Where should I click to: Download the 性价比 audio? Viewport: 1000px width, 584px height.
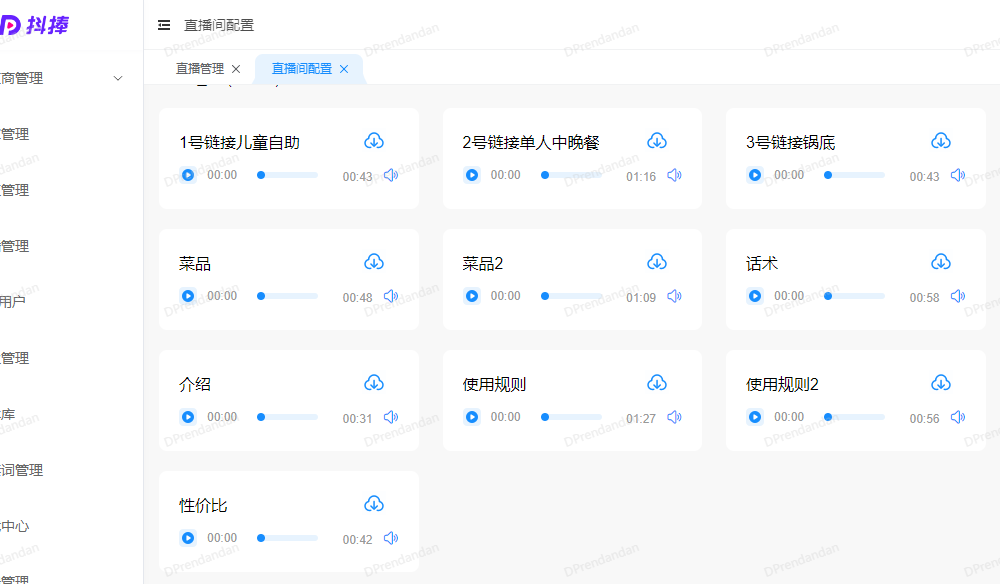pyautogui.click(x=374, y=504)
